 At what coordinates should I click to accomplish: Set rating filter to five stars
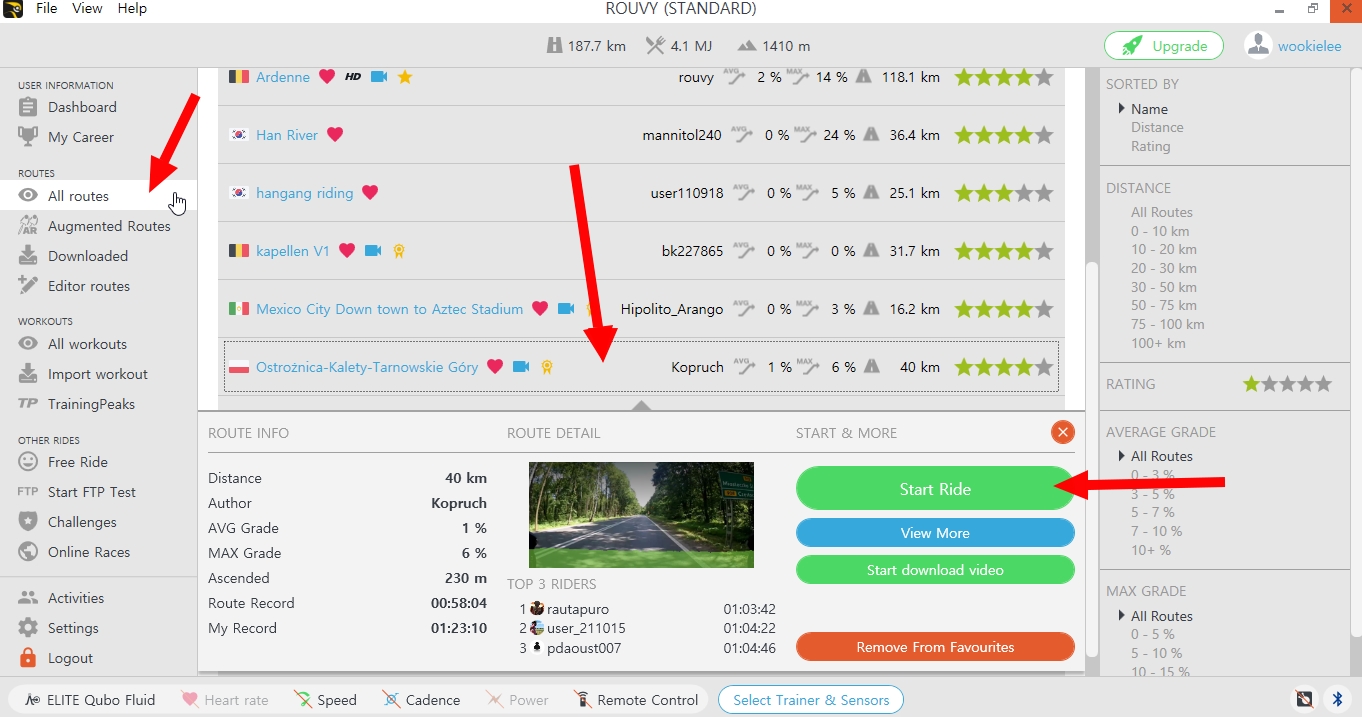click(x=1323, y=383)
